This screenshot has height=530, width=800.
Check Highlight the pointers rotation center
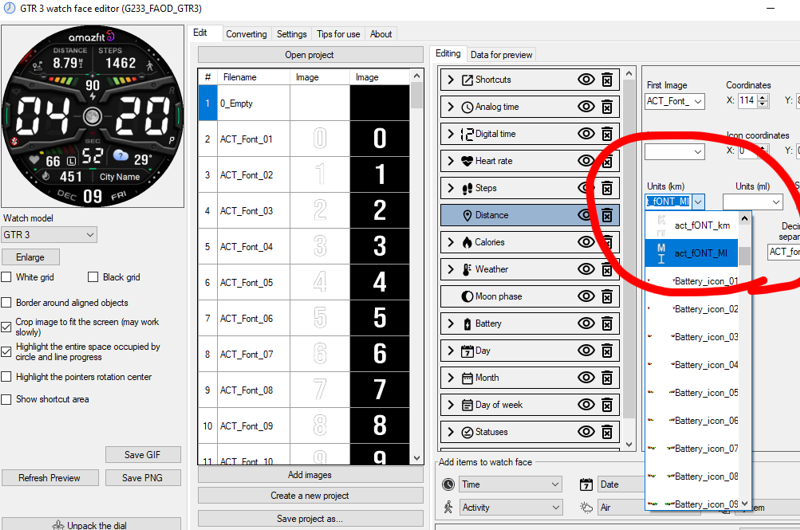[x=7, y=377]
